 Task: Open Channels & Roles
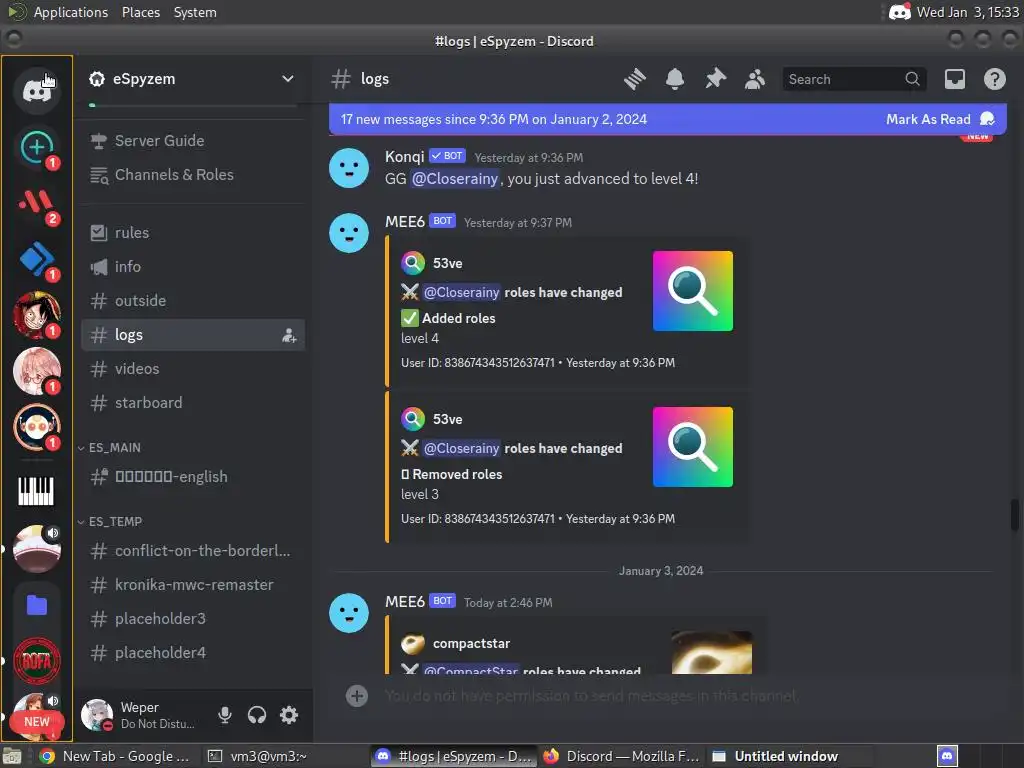(193, 174)
